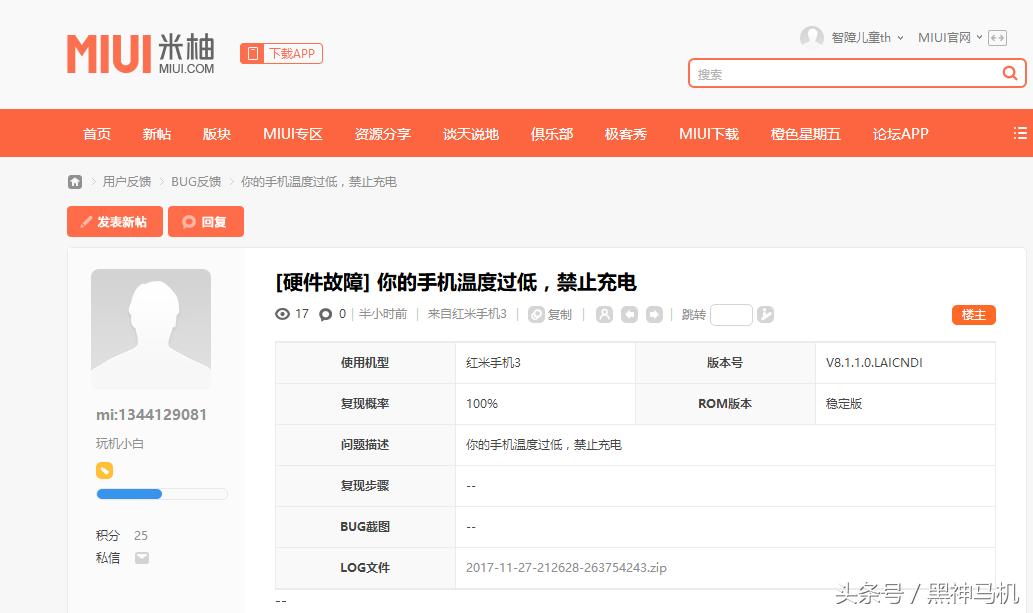Image resolution: width=1033 pixels, height=613 pixels.
Task: Click the only-author filter icon in post toolbar
Action: click(604, 314)
